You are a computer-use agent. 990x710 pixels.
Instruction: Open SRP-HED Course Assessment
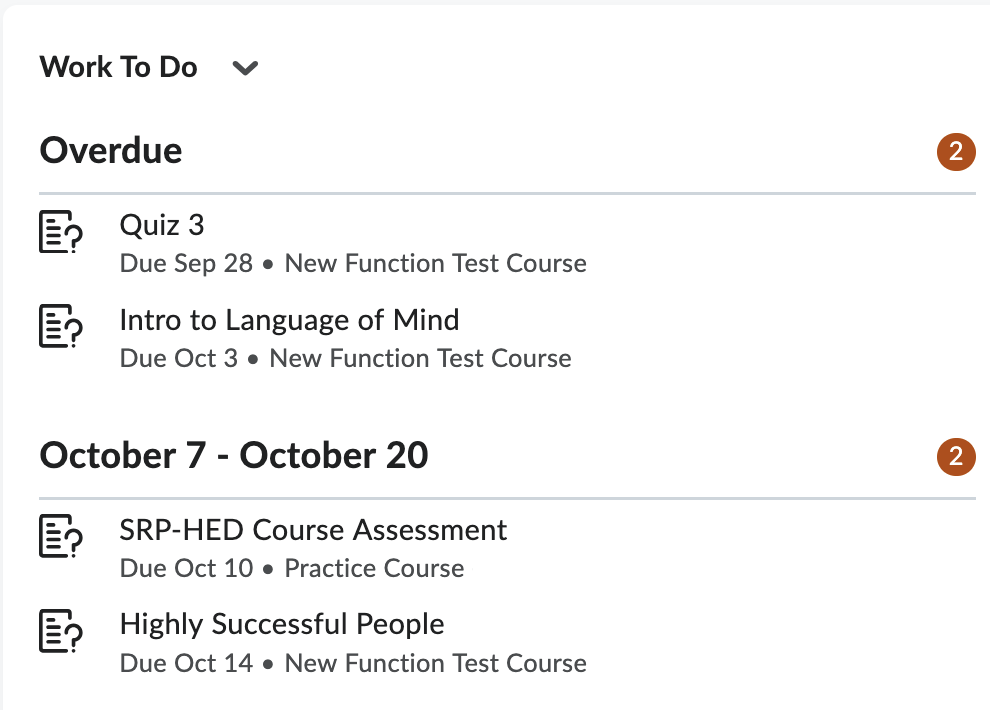313,530
